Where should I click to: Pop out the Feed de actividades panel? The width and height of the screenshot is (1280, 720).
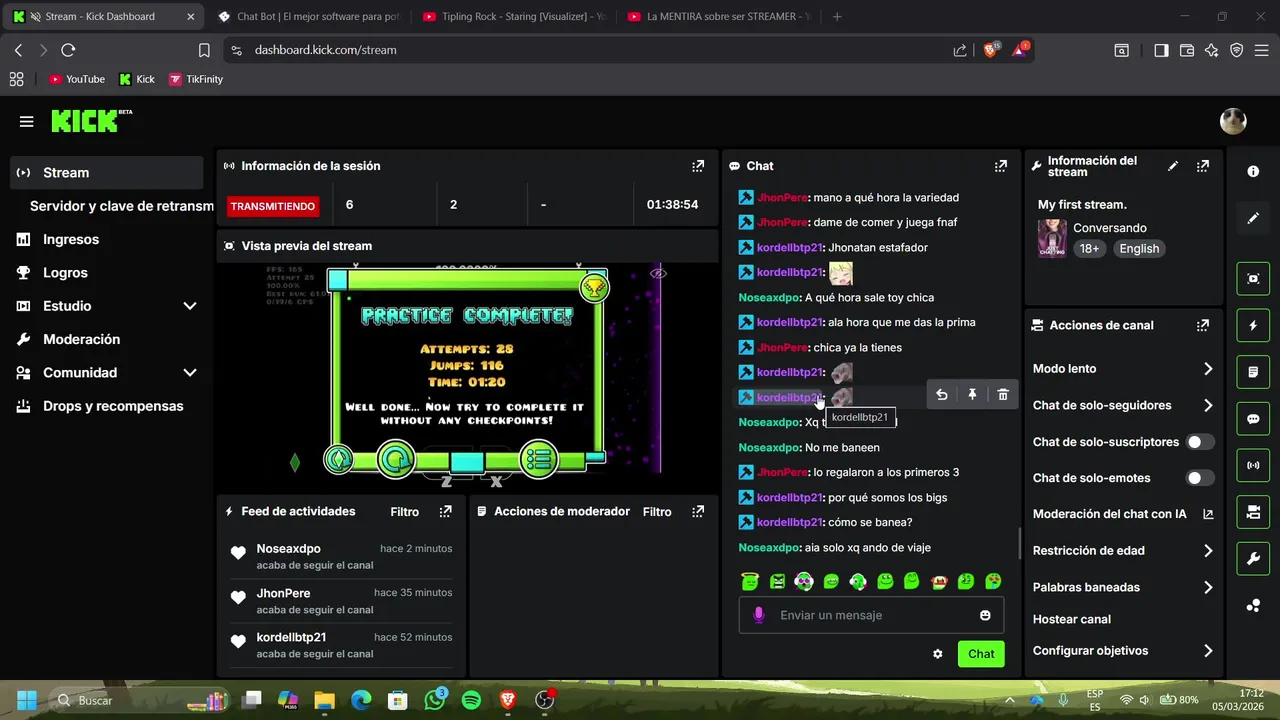pyautogui.click(x=446, y=511)
